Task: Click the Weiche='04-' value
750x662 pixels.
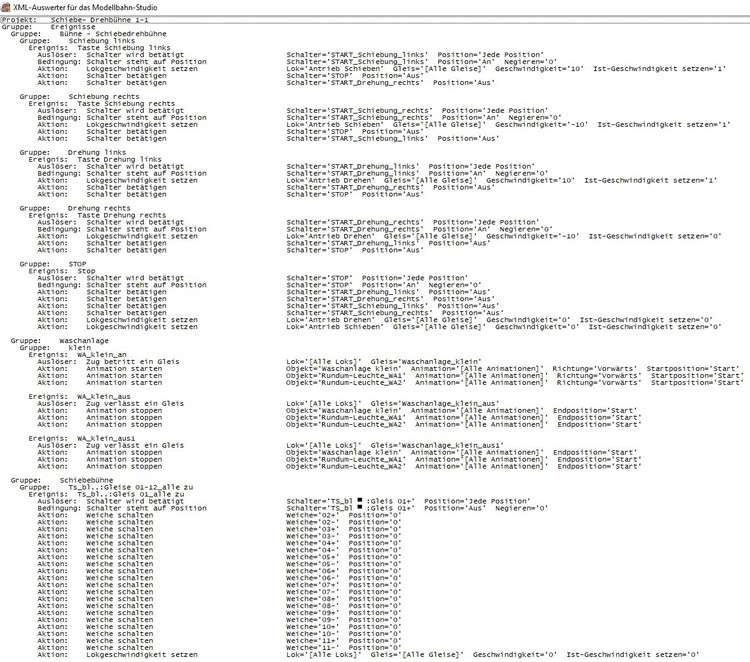Action: click(x=312, y=550)
